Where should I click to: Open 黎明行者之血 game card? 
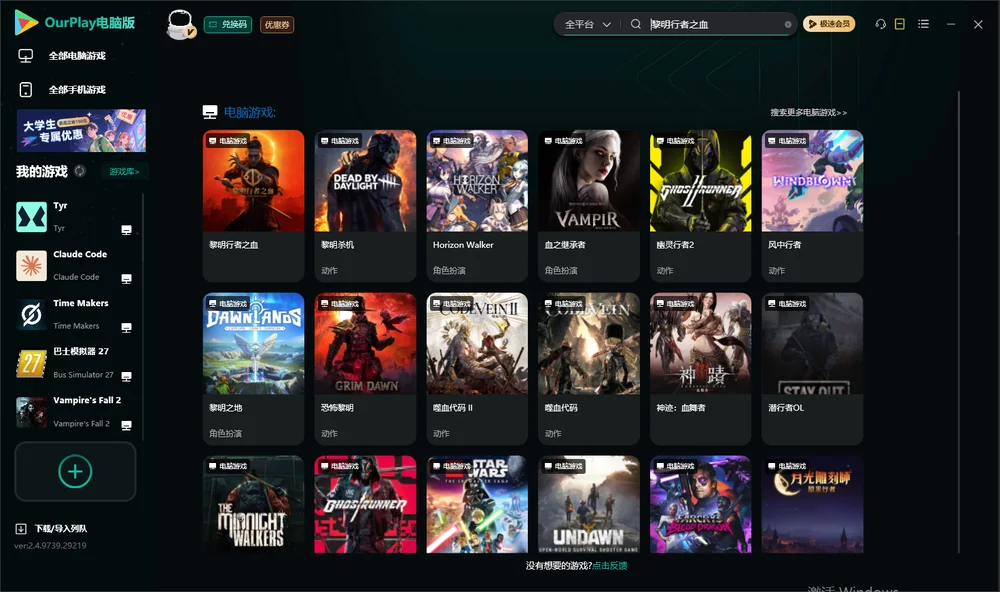click(253, 205)
